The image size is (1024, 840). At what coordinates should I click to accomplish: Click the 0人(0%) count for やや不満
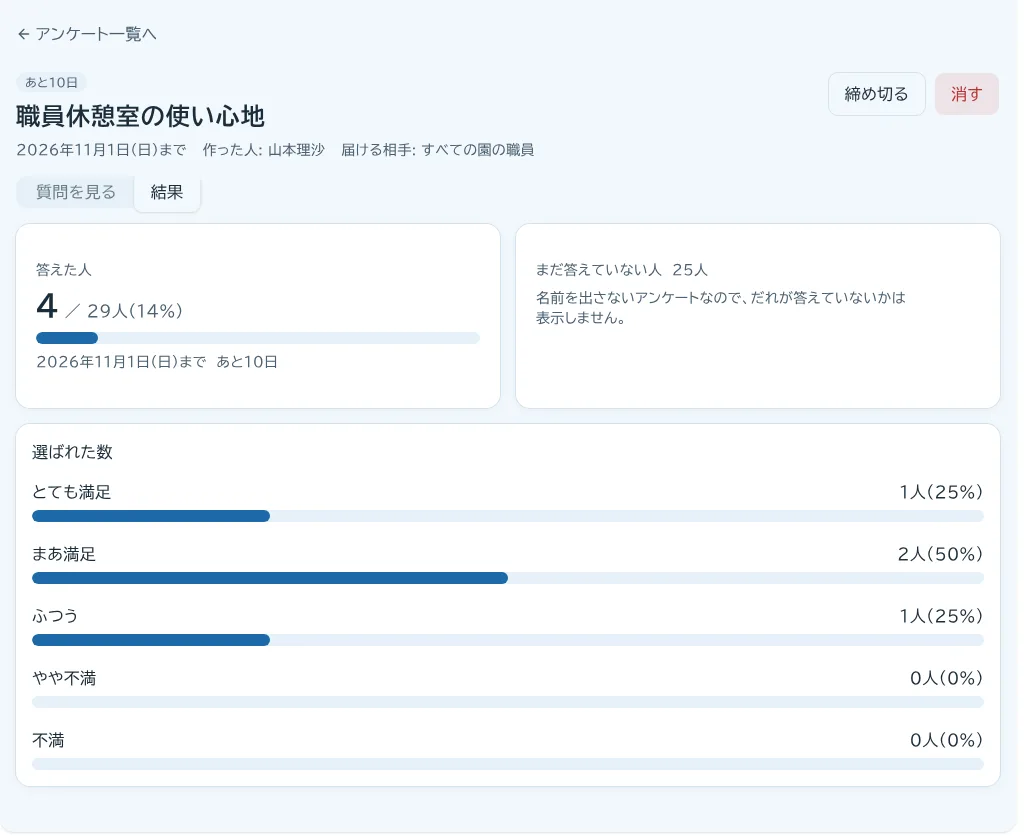pyautogui.click(x=946, y=678)
